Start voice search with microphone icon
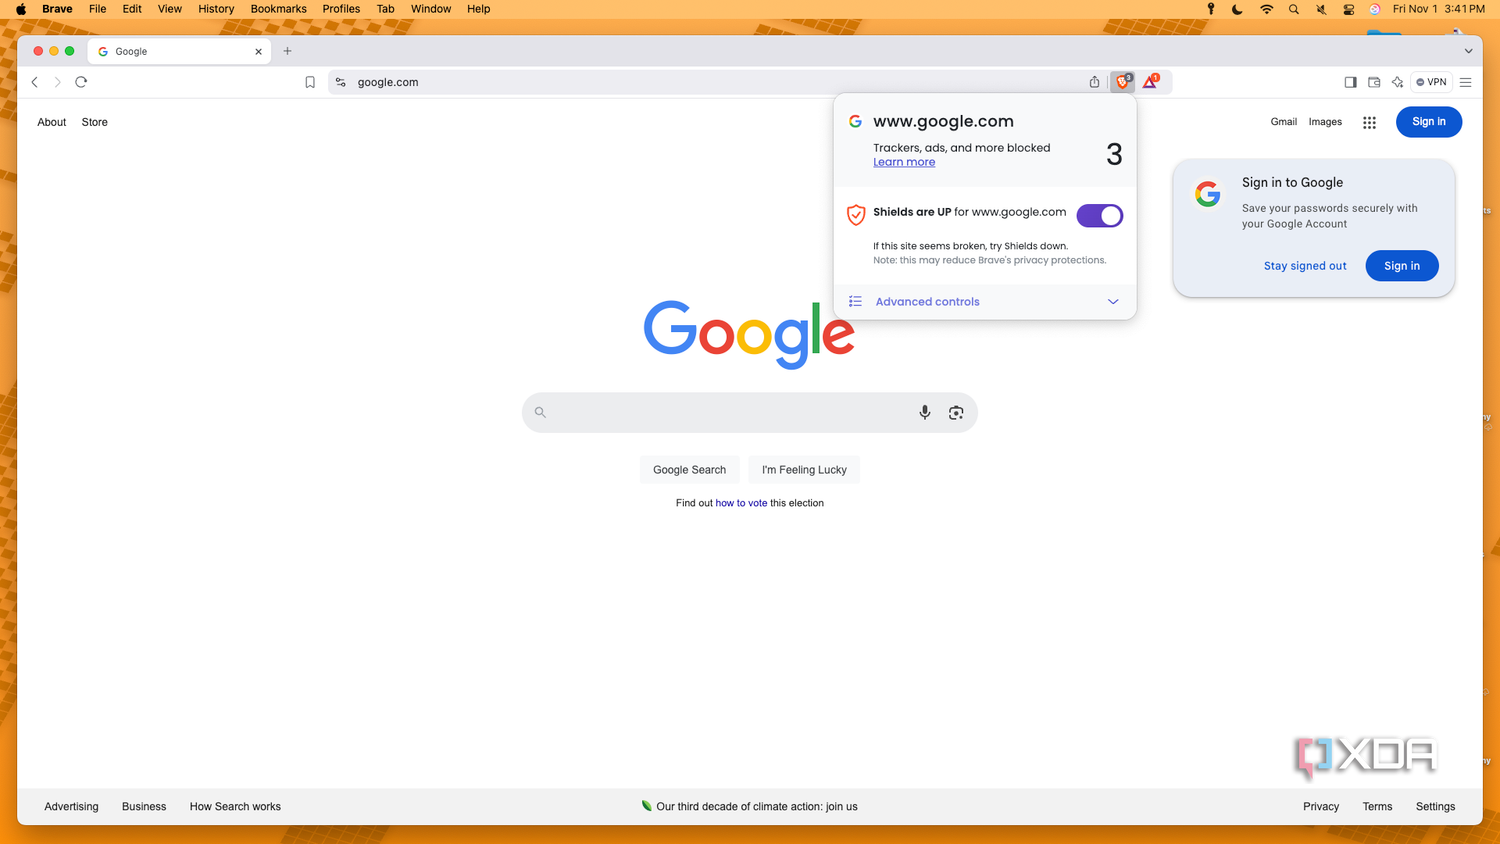The image size is (1500, 844). click(925, 412)
